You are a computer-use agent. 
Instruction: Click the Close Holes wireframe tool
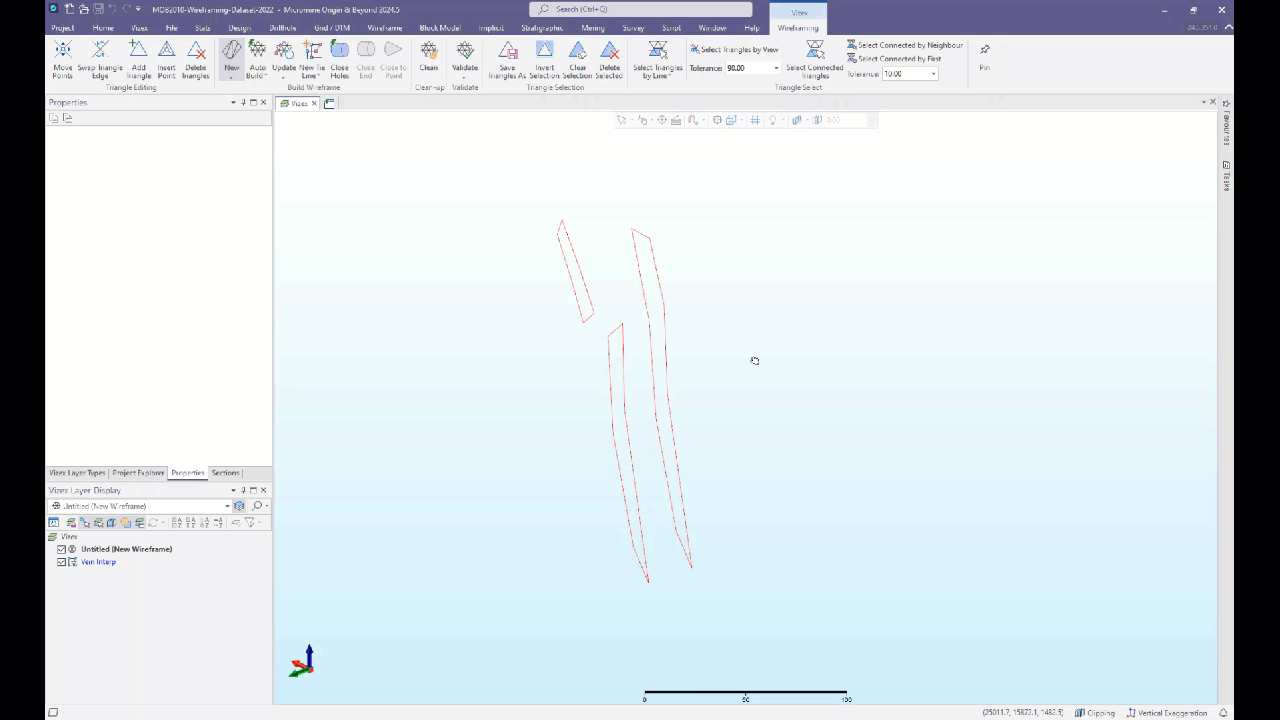coord(339,60)
